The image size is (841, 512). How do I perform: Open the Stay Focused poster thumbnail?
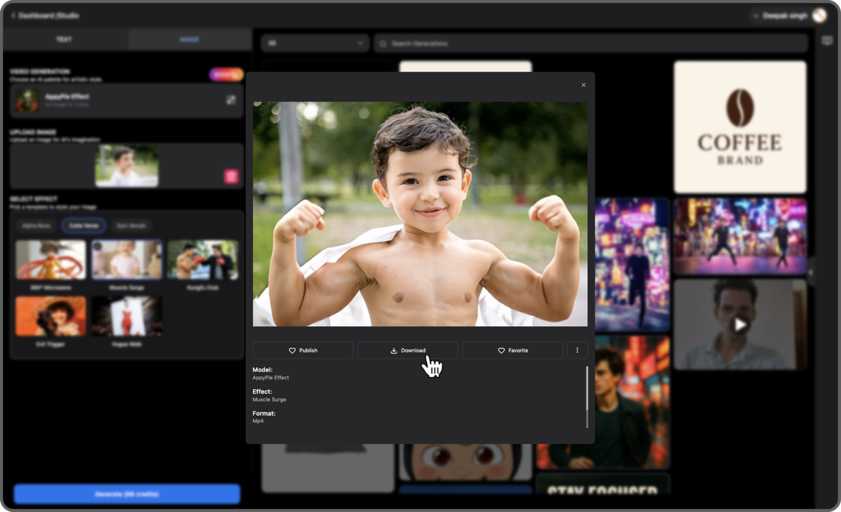click(x=603, y=484)
